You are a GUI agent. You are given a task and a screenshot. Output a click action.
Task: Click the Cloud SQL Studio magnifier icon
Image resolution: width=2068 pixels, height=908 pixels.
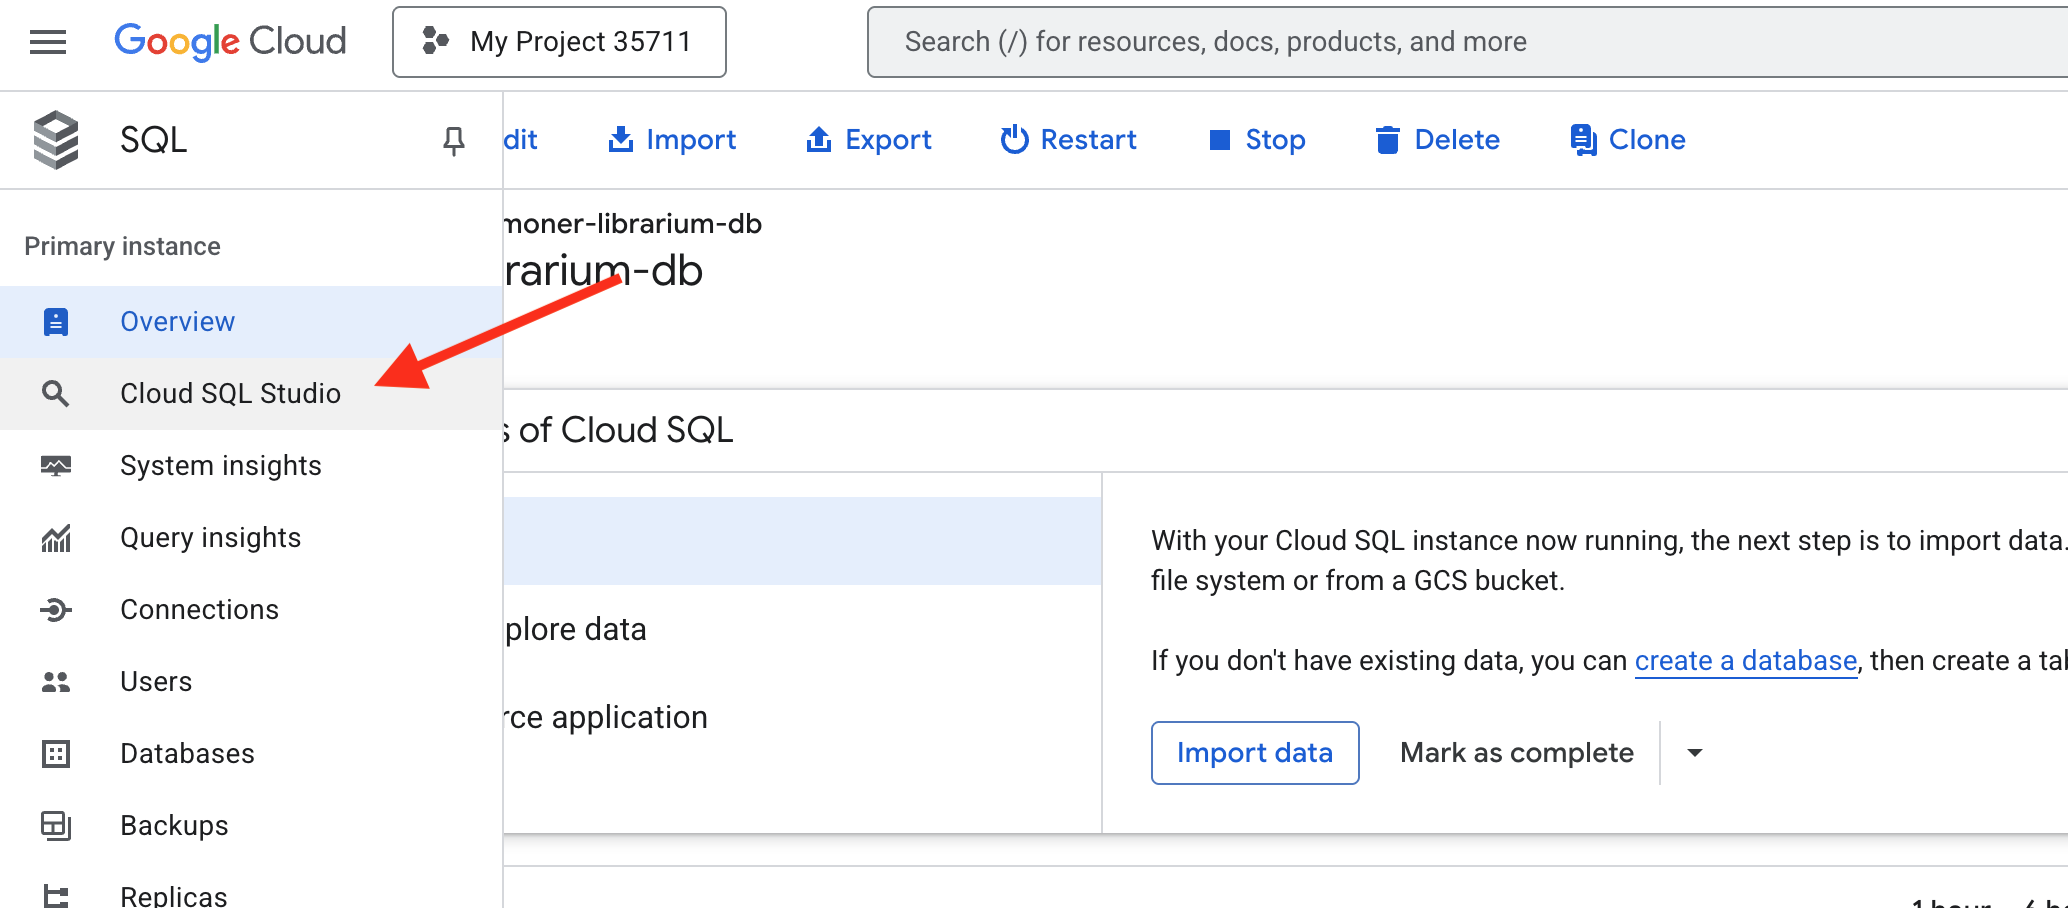click(56, 394)
